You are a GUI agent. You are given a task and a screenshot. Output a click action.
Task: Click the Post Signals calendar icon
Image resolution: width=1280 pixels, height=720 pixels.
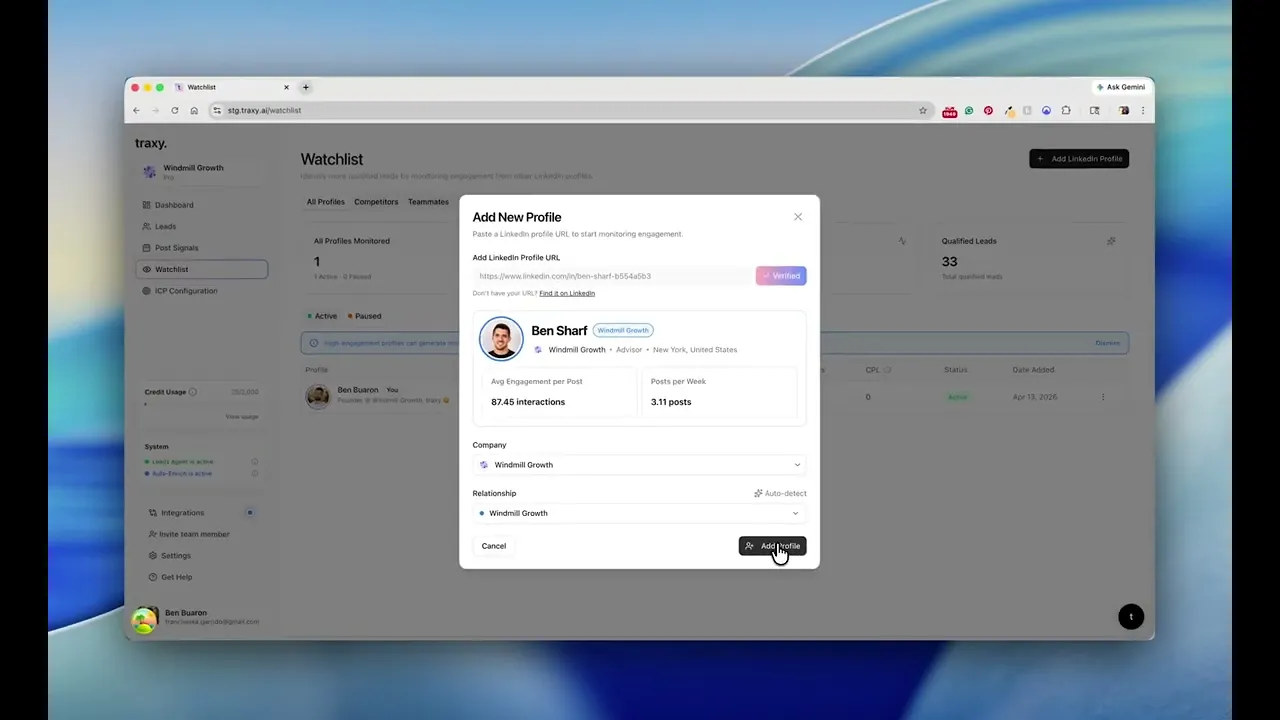click(147, 248)
